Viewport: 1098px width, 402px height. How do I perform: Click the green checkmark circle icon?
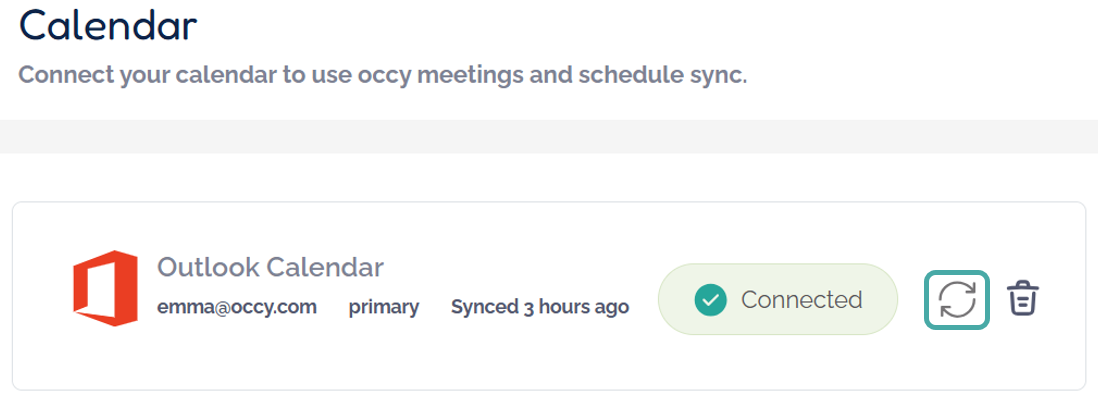[710, 299]
